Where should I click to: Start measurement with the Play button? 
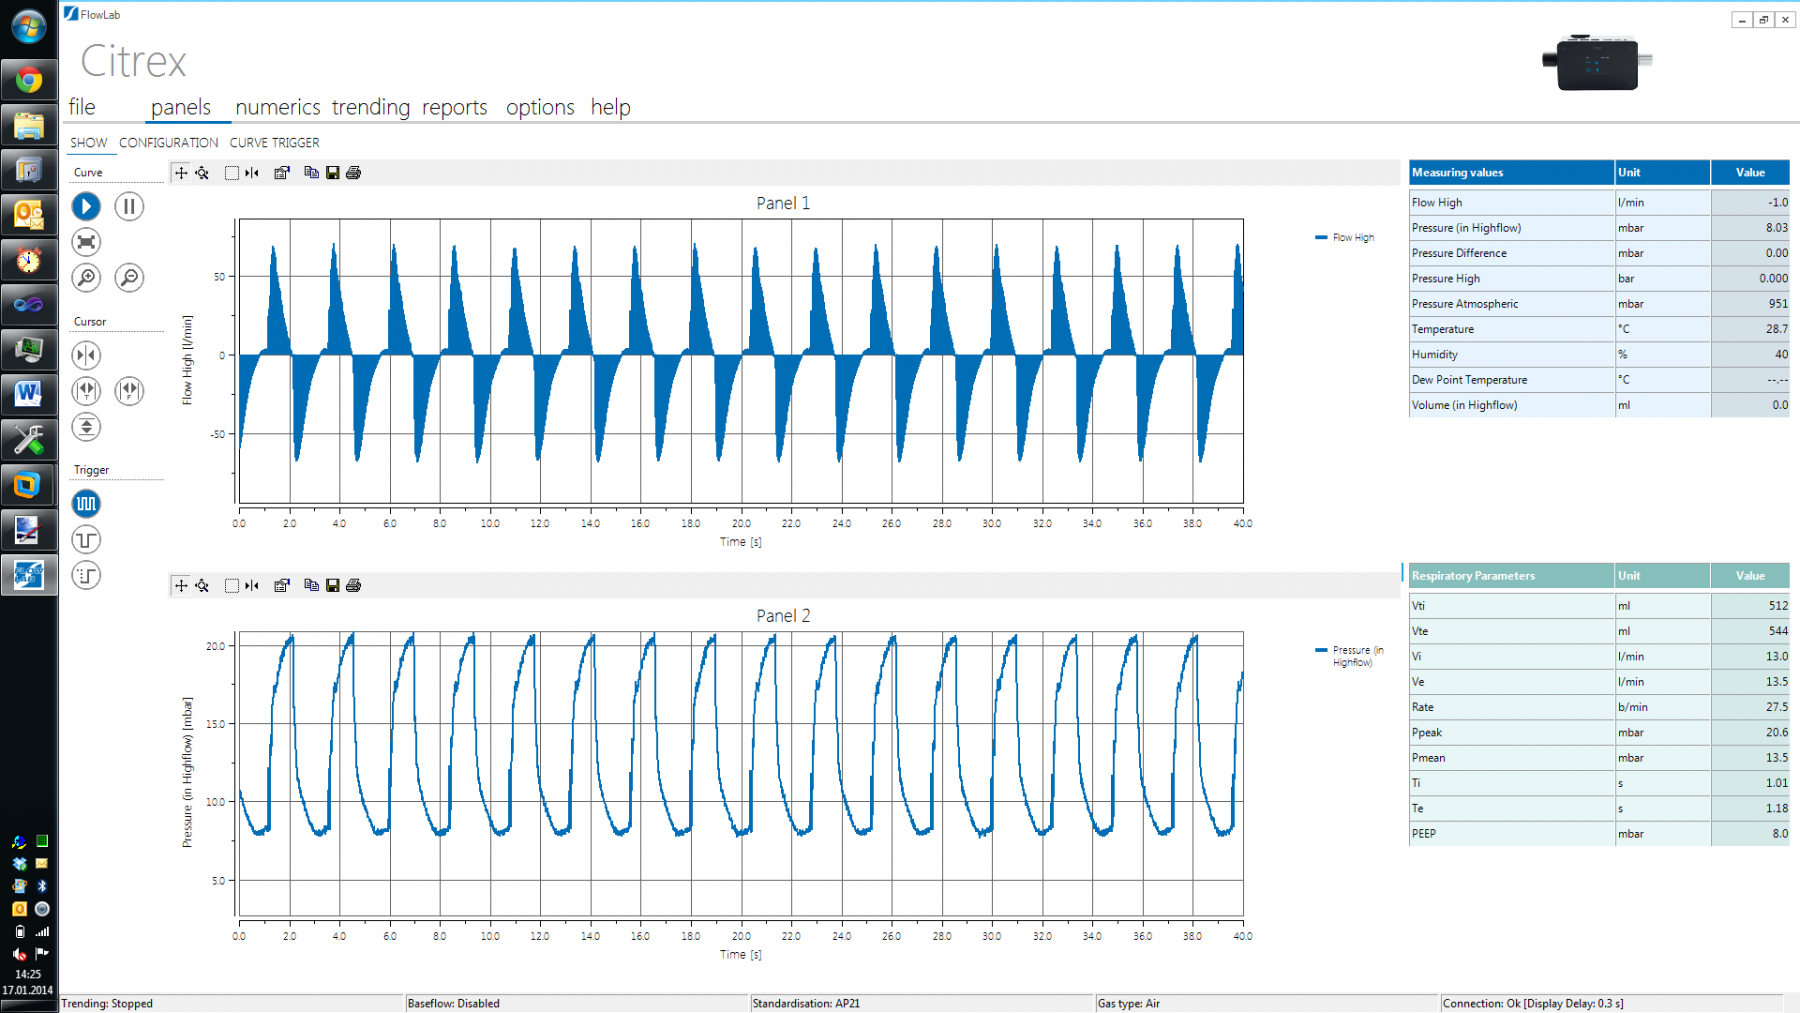coord(86,206)
